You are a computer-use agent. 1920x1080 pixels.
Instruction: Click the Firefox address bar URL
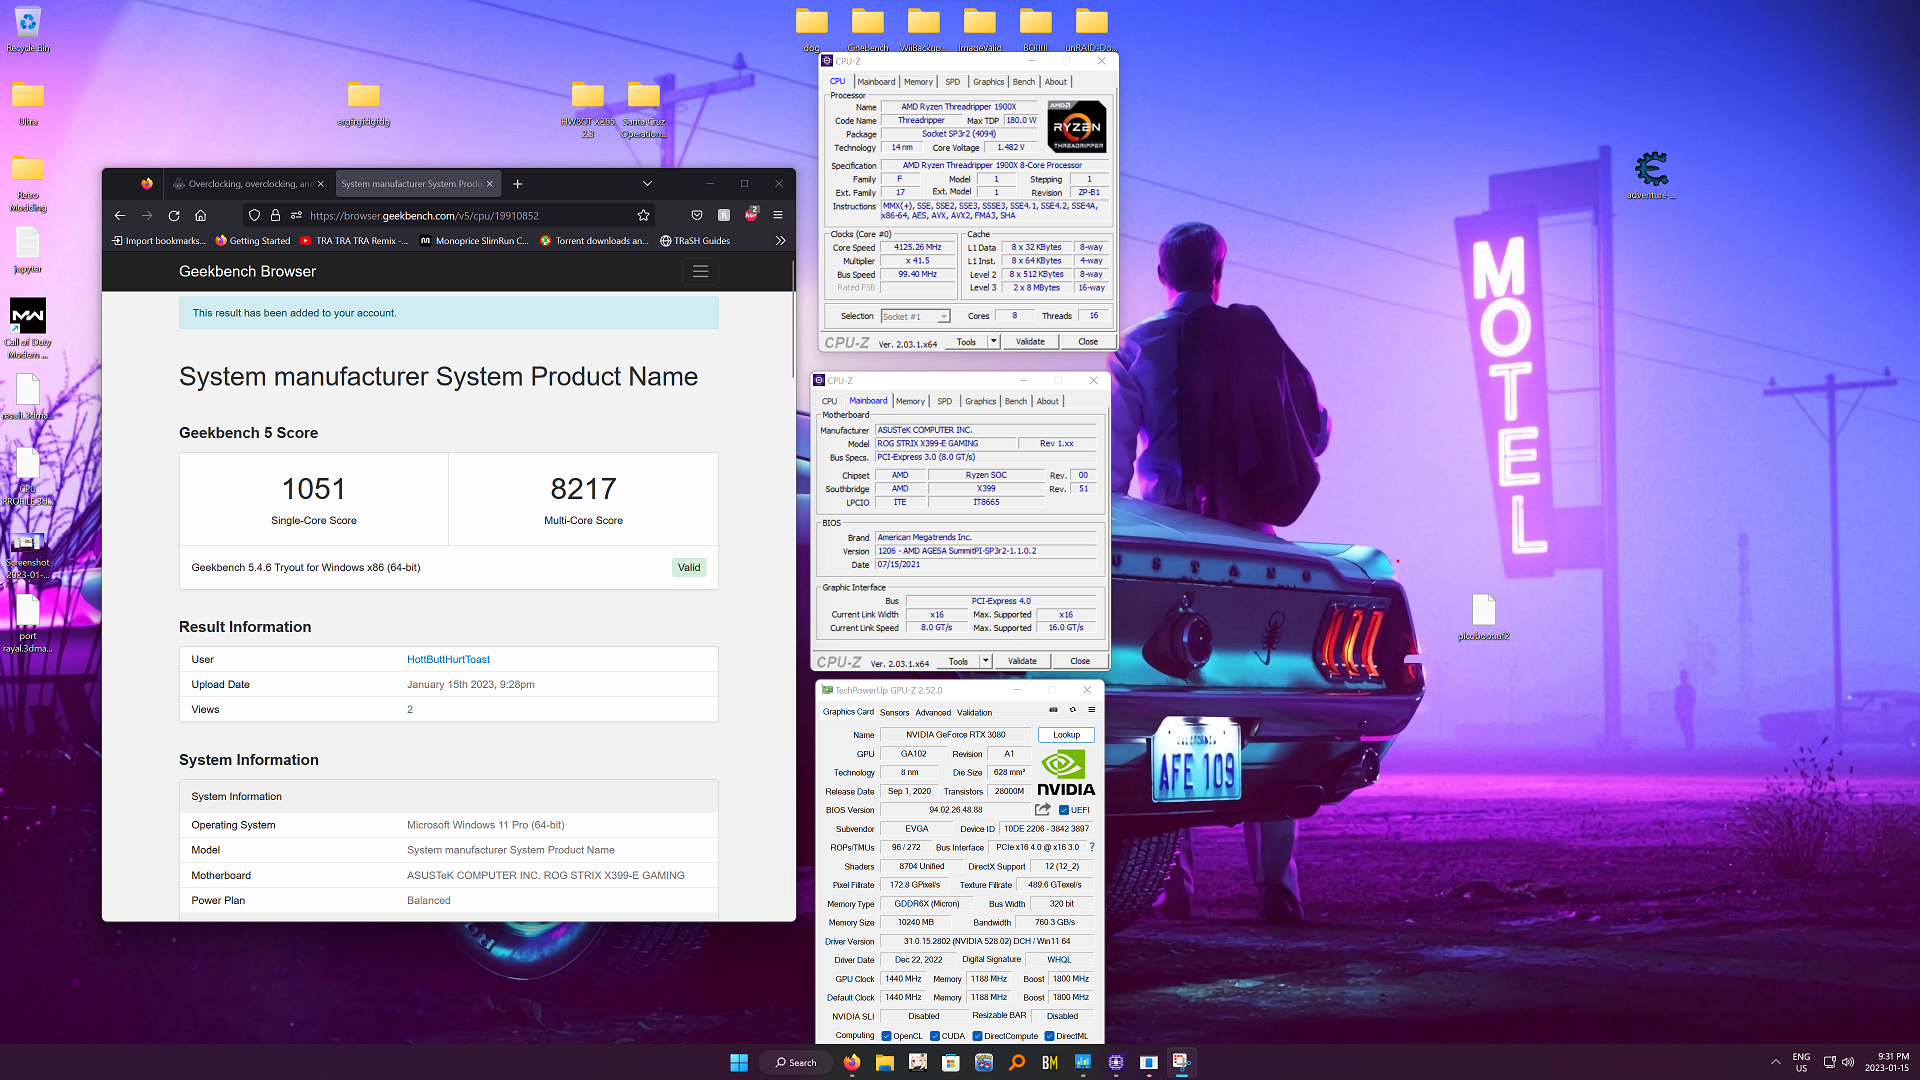[424, 215]
